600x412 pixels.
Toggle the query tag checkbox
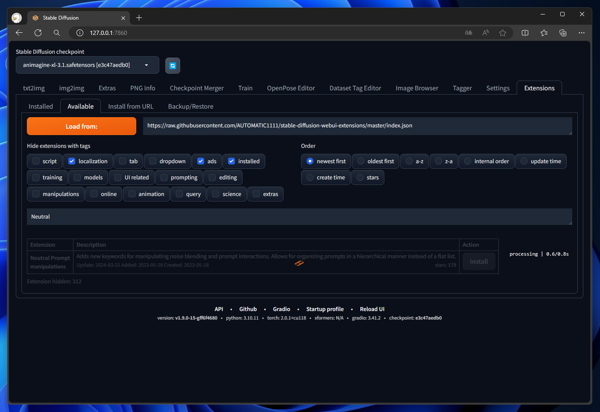179,194
